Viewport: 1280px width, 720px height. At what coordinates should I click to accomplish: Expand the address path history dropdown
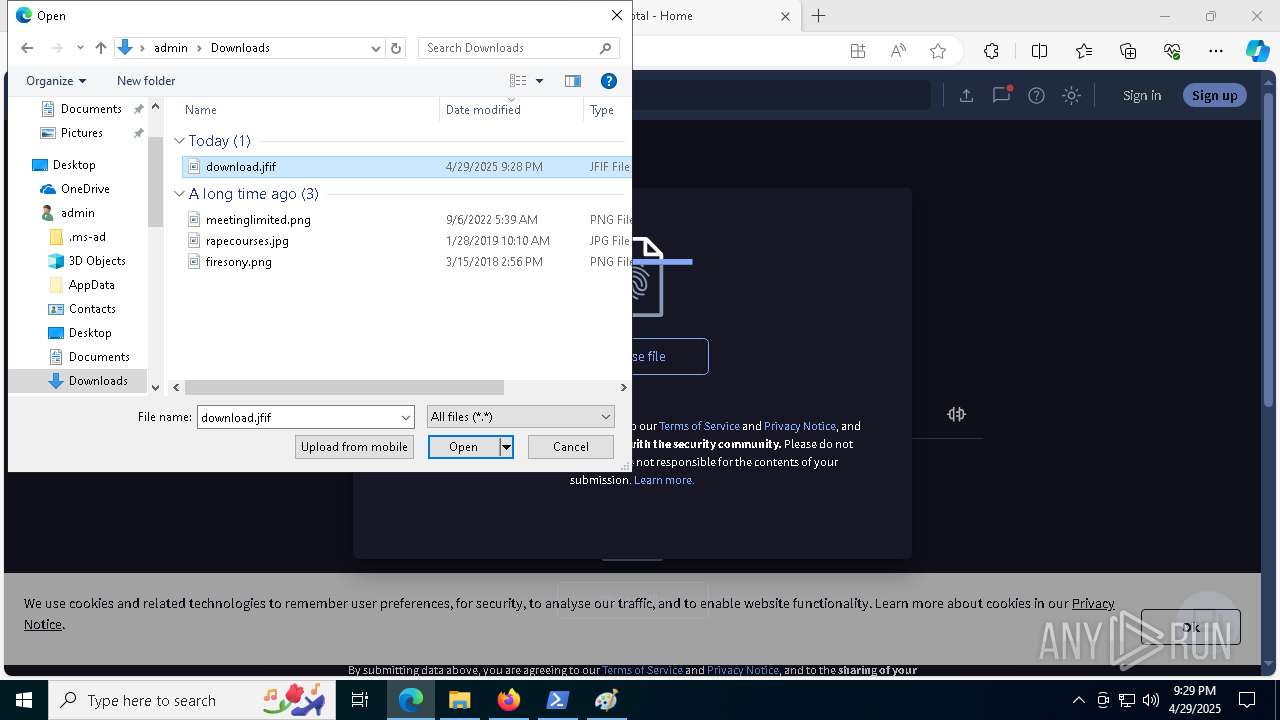point(376,48)
